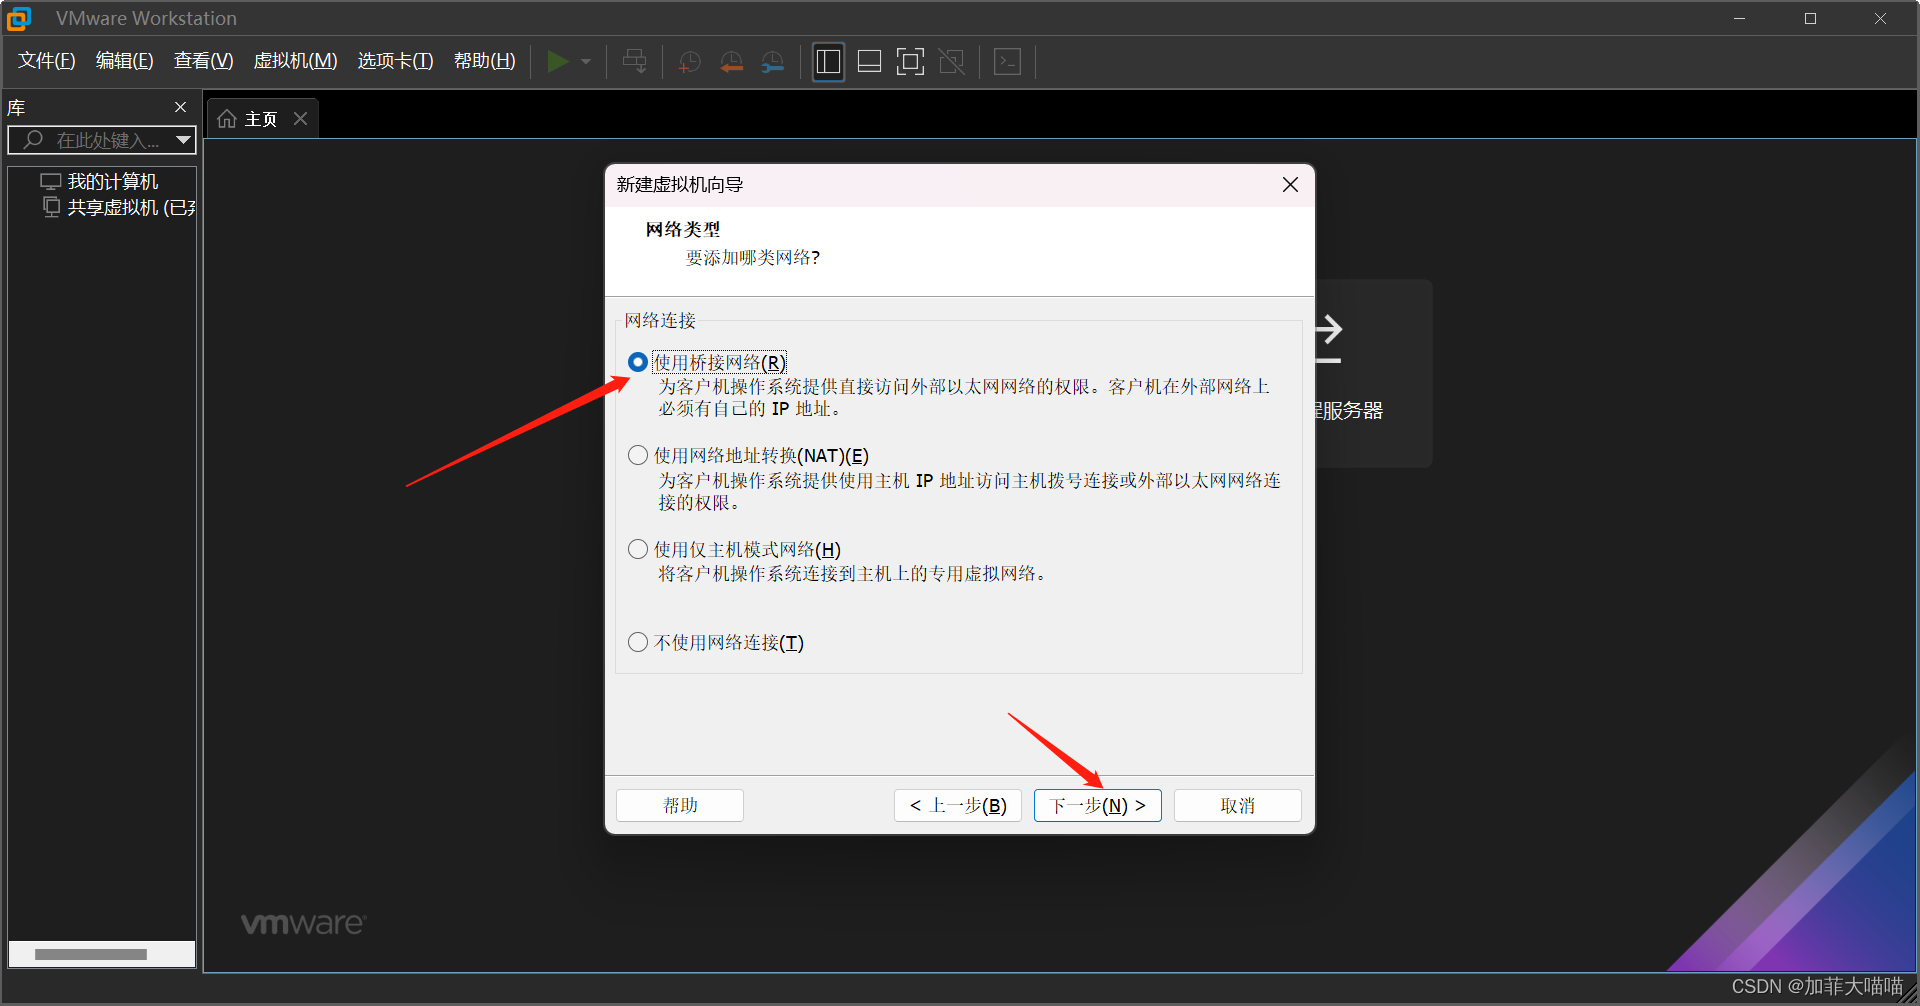The width and height of the screenshot is (1920, 1006).
Task: Select the 使用仅主机模式网络(H) radio button
Action: click(637, 549)
